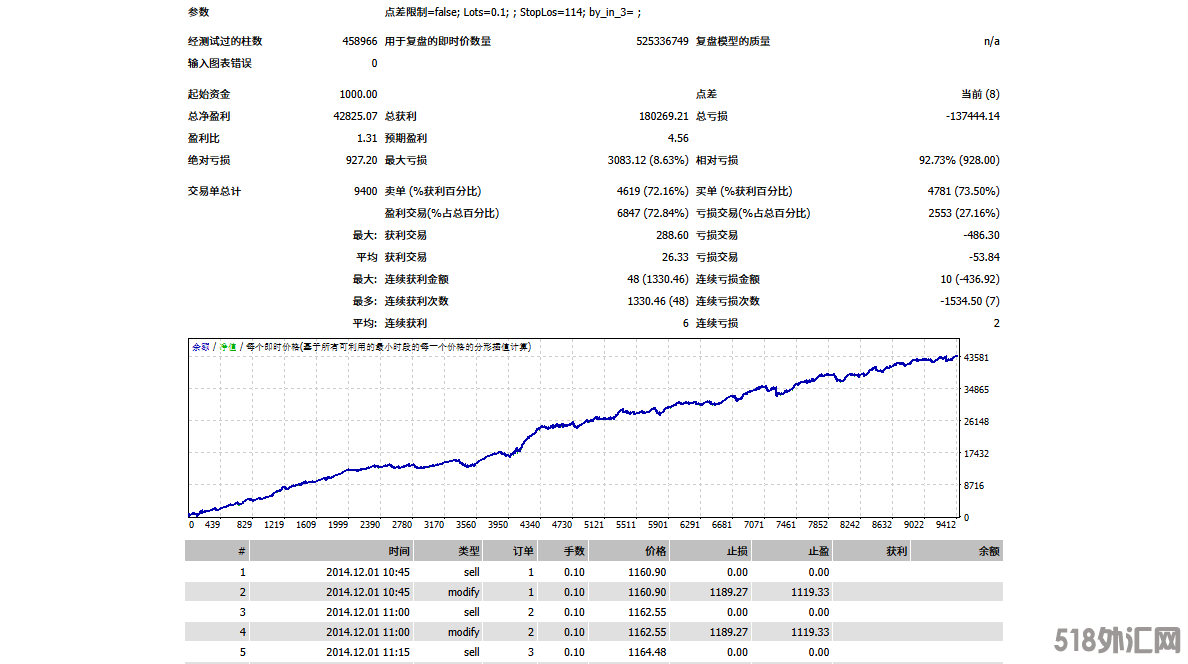Select the profit factor value 1.31
The height and width of the screenshot is (664, 1188).
(x=367, y=138)
